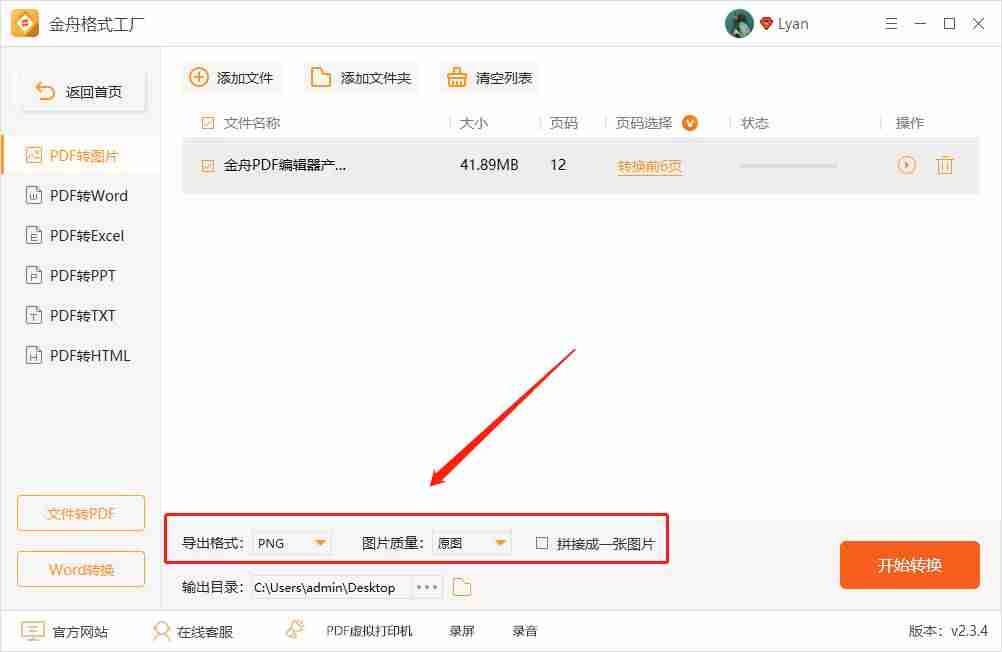
Task: Open 在线客服 support link
Action: tap(204, 632)
